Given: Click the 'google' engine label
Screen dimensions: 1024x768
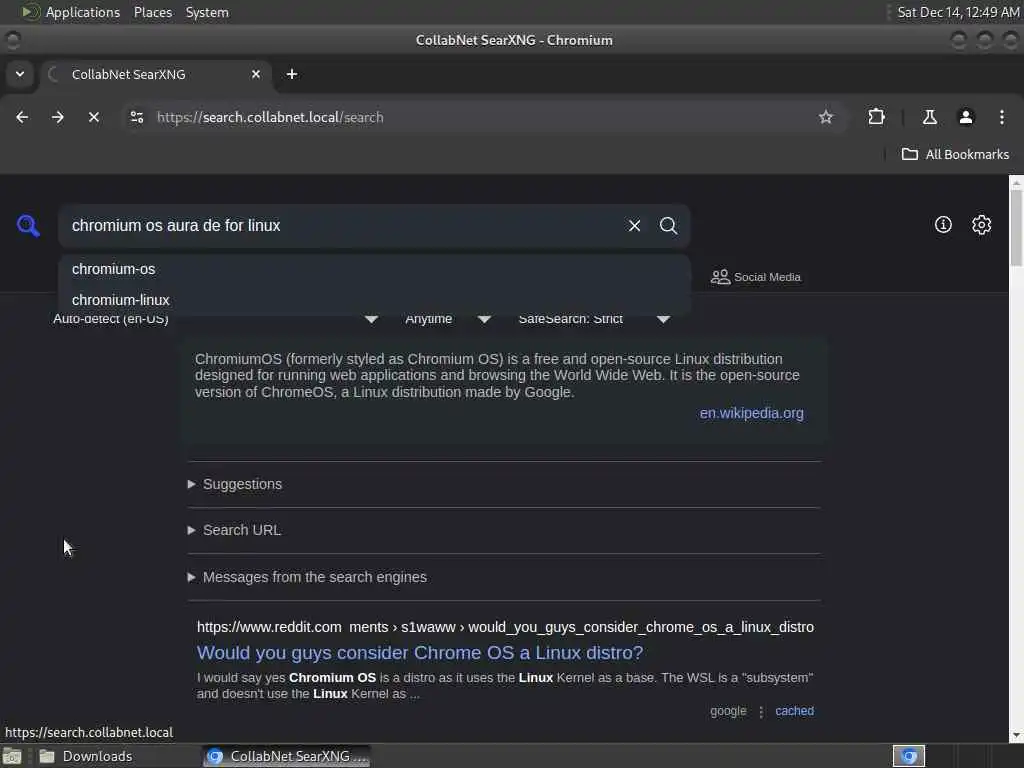Looking at the screenshot, I should click(728, 711).
